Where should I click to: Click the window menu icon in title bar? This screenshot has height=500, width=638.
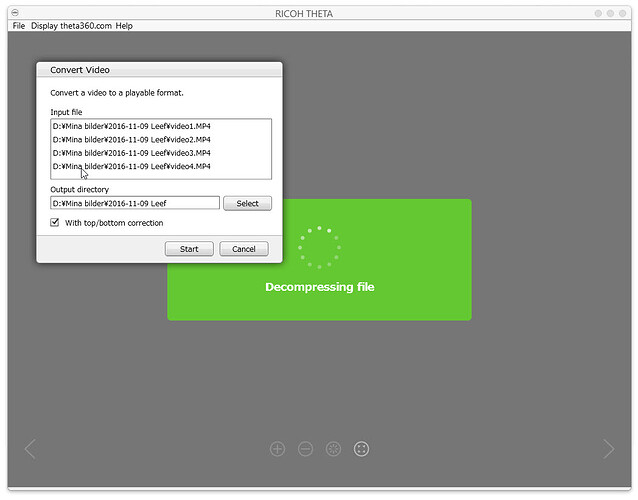point(15,13)
